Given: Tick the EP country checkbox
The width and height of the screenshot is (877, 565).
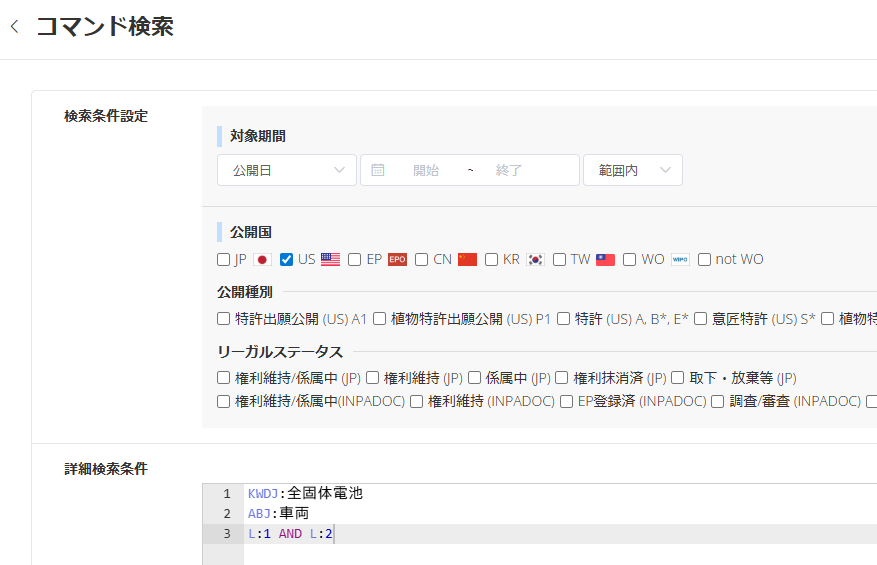Looking at the screenshot, I should click(x=355, y=260).
